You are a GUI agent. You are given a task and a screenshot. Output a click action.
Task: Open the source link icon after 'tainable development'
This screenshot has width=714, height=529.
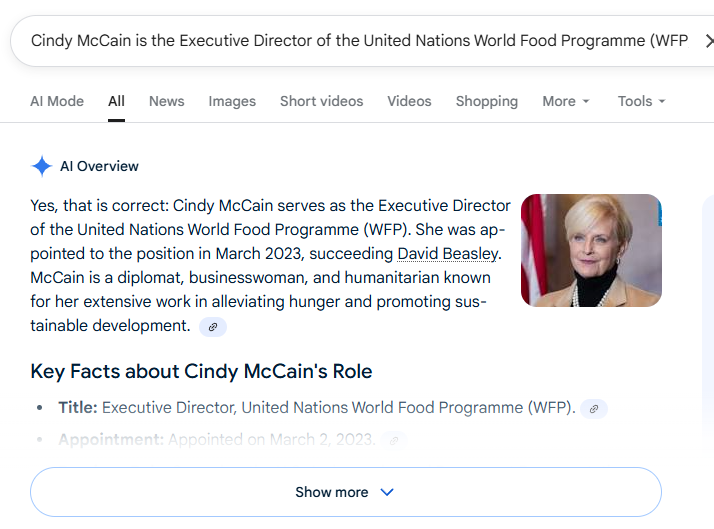(213, 327)
